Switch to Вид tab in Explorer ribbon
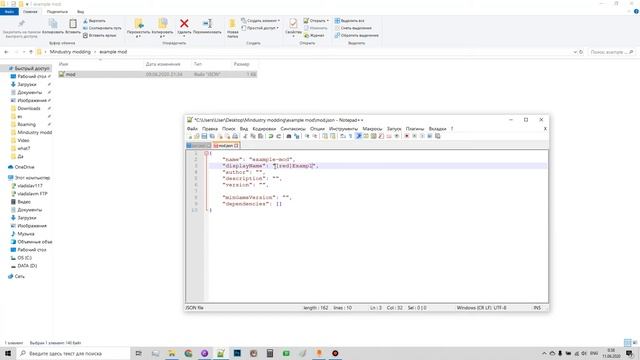 click(x=80, y=12)
